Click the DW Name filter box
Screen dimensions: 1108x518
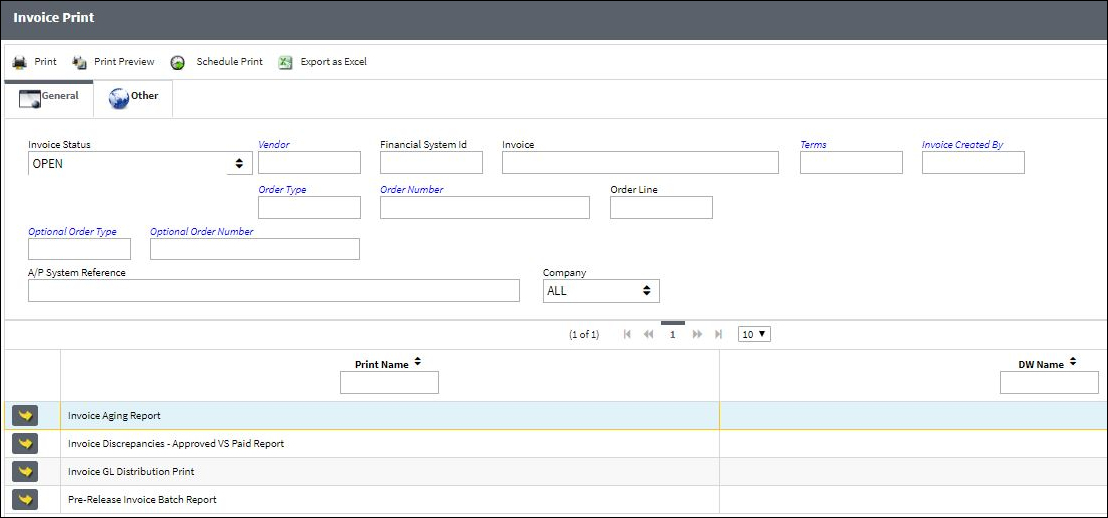click(x=1049, y=382)
